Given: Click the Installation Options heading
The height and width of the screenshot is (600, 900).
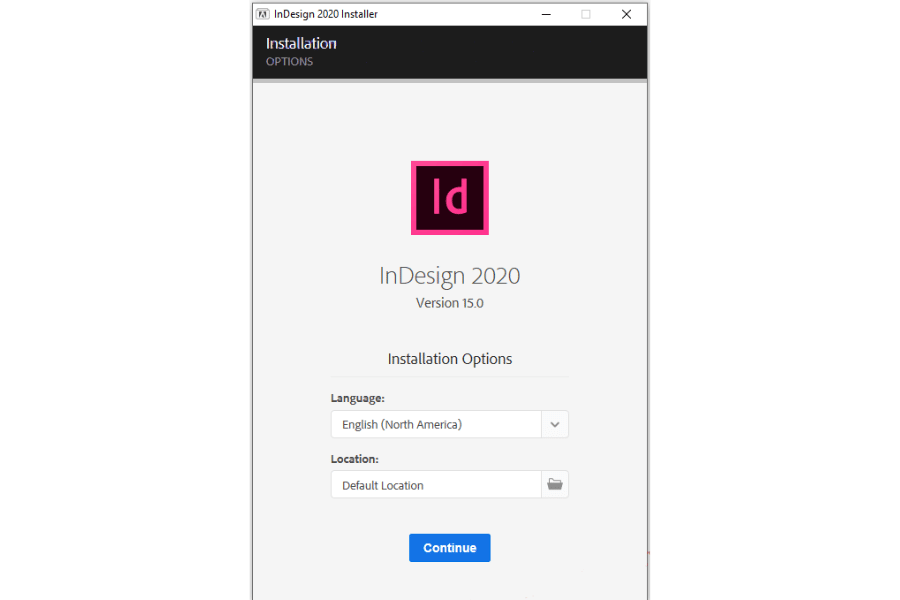Looking at the screenshot, I should point(449,359).
